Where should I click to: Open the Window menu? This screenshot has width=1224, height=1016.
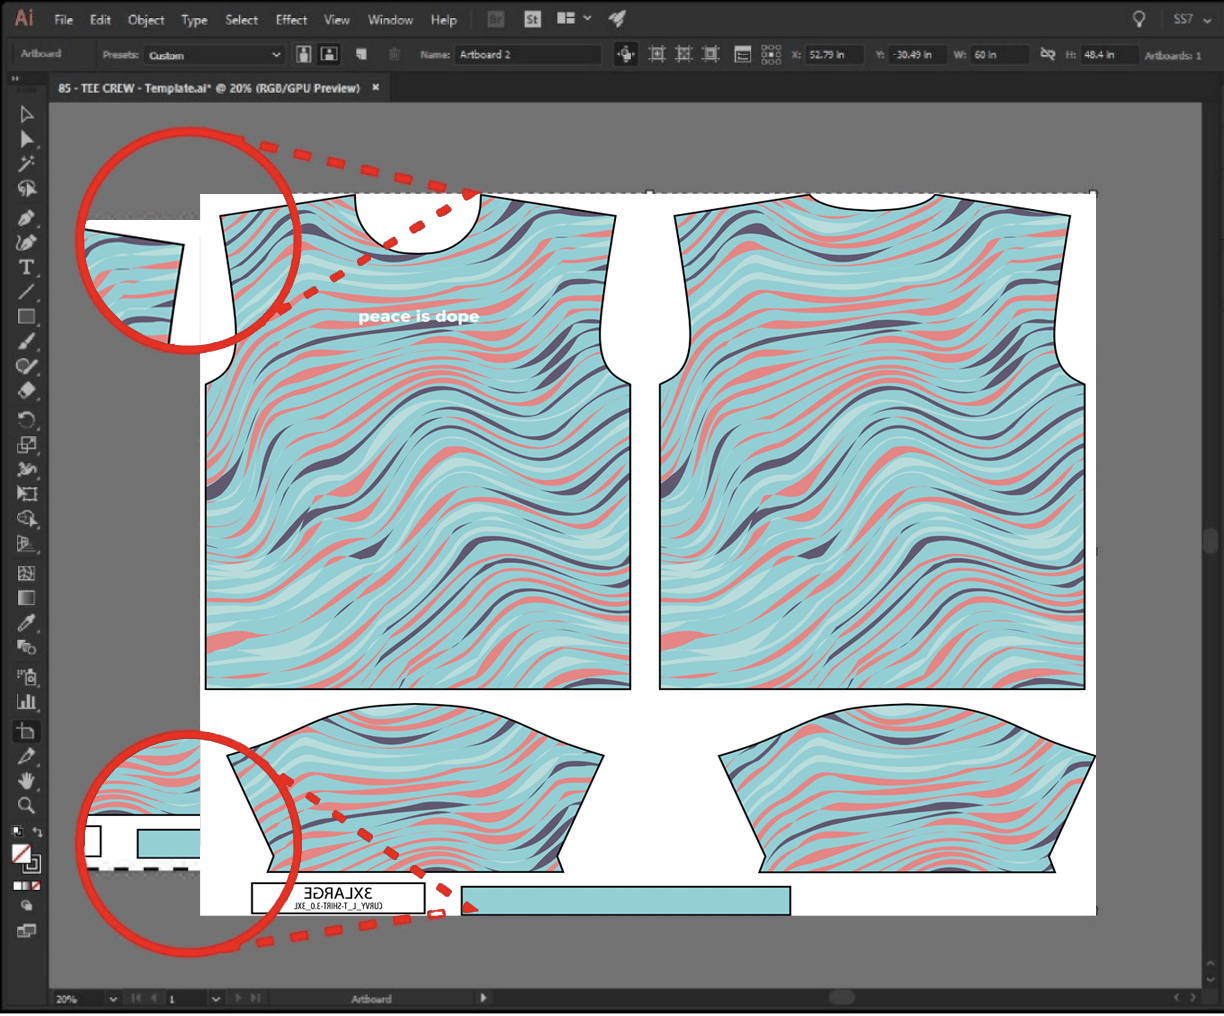point(390,20)
